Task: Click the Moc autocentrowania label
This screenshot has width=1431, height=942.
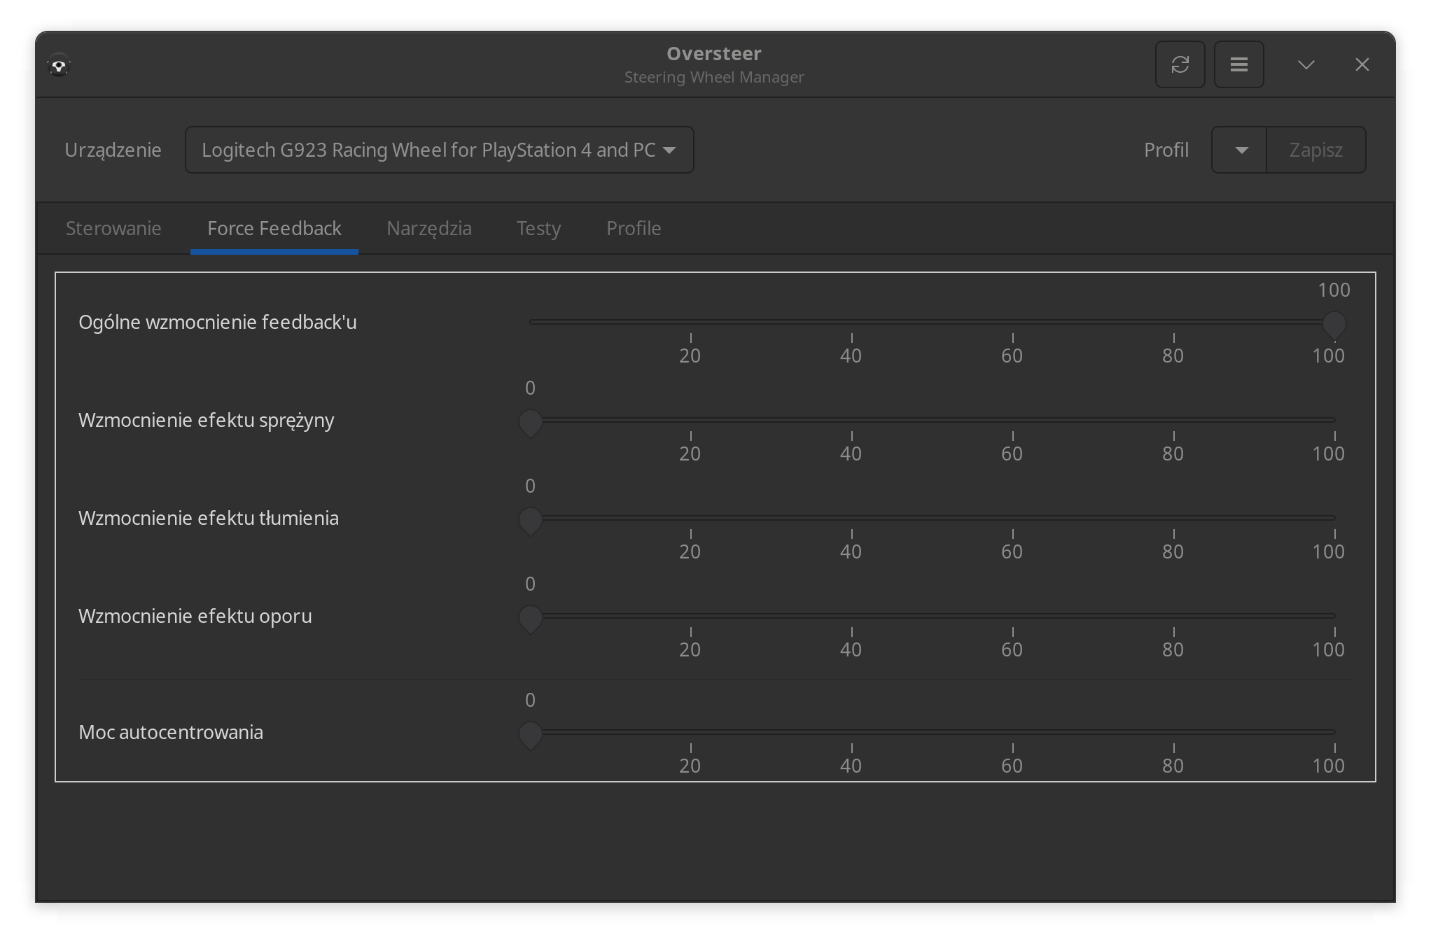Action: click(x=171, y=732)
